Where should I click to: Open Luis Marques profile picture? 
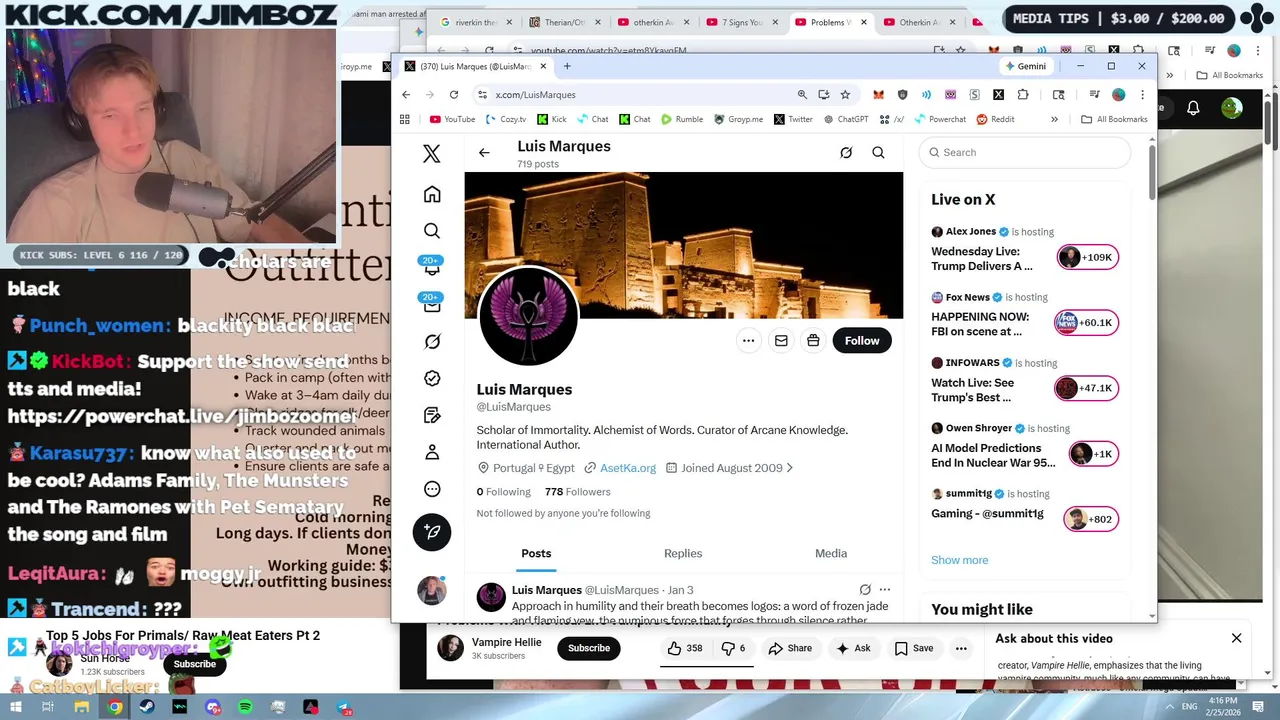(x=528, y=317)
